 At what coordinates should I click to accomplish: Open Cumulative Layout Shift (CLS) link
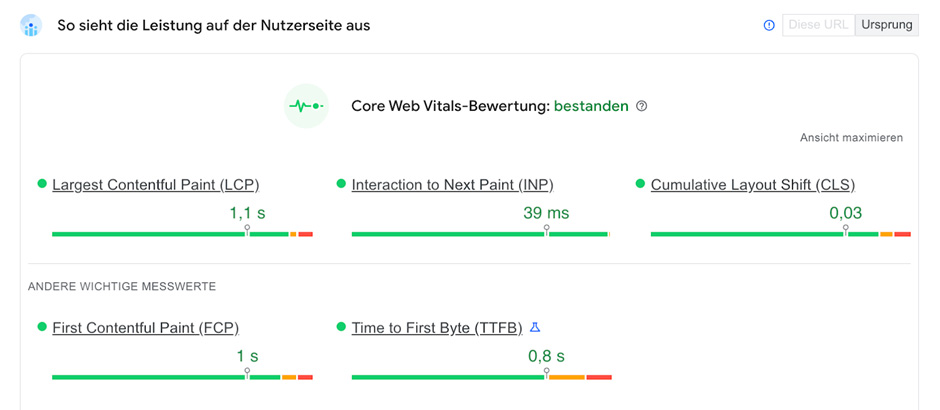(752, 185)
